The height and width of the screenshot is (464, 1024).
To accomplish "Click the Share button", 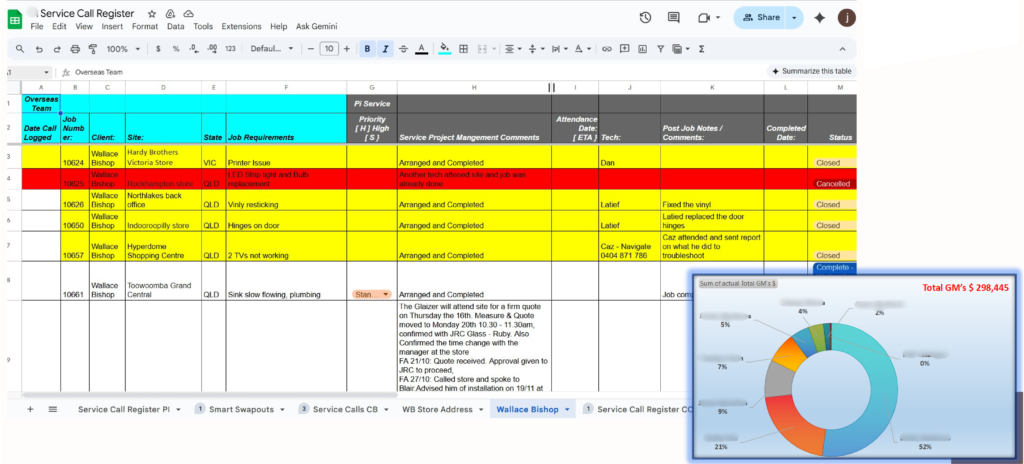I will (760, 17).
